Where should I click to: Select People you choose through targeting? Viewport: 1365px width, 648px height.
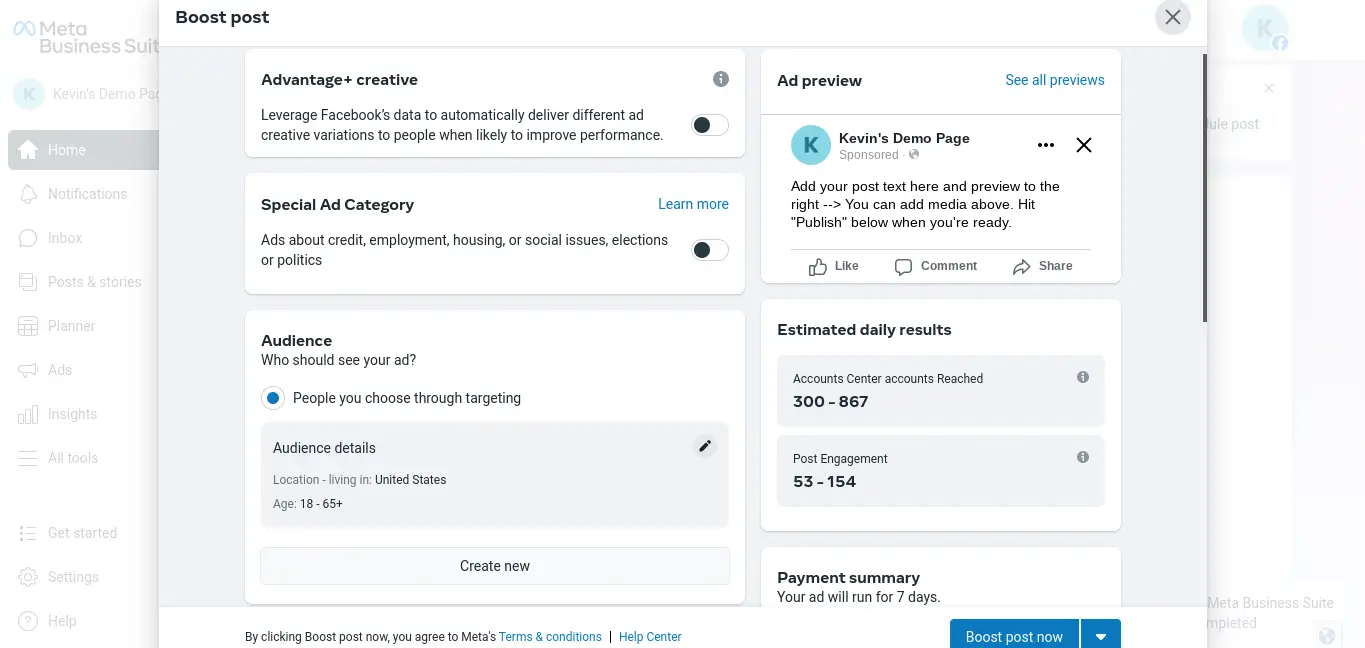point(273,398)
